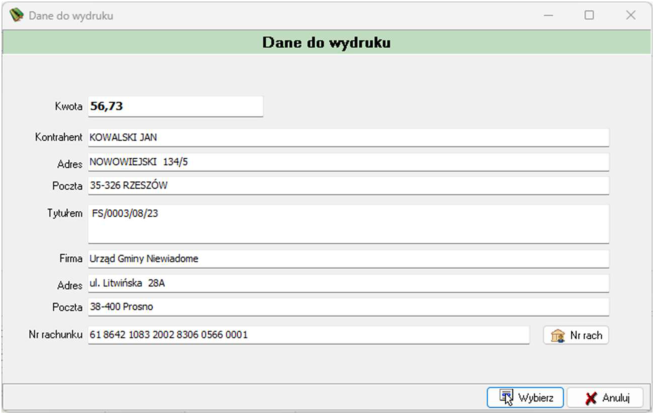Focus the Tytułem box with FS/0003/08/23
Viewport: 655px width, 415px height.
[x=348, y=224]
